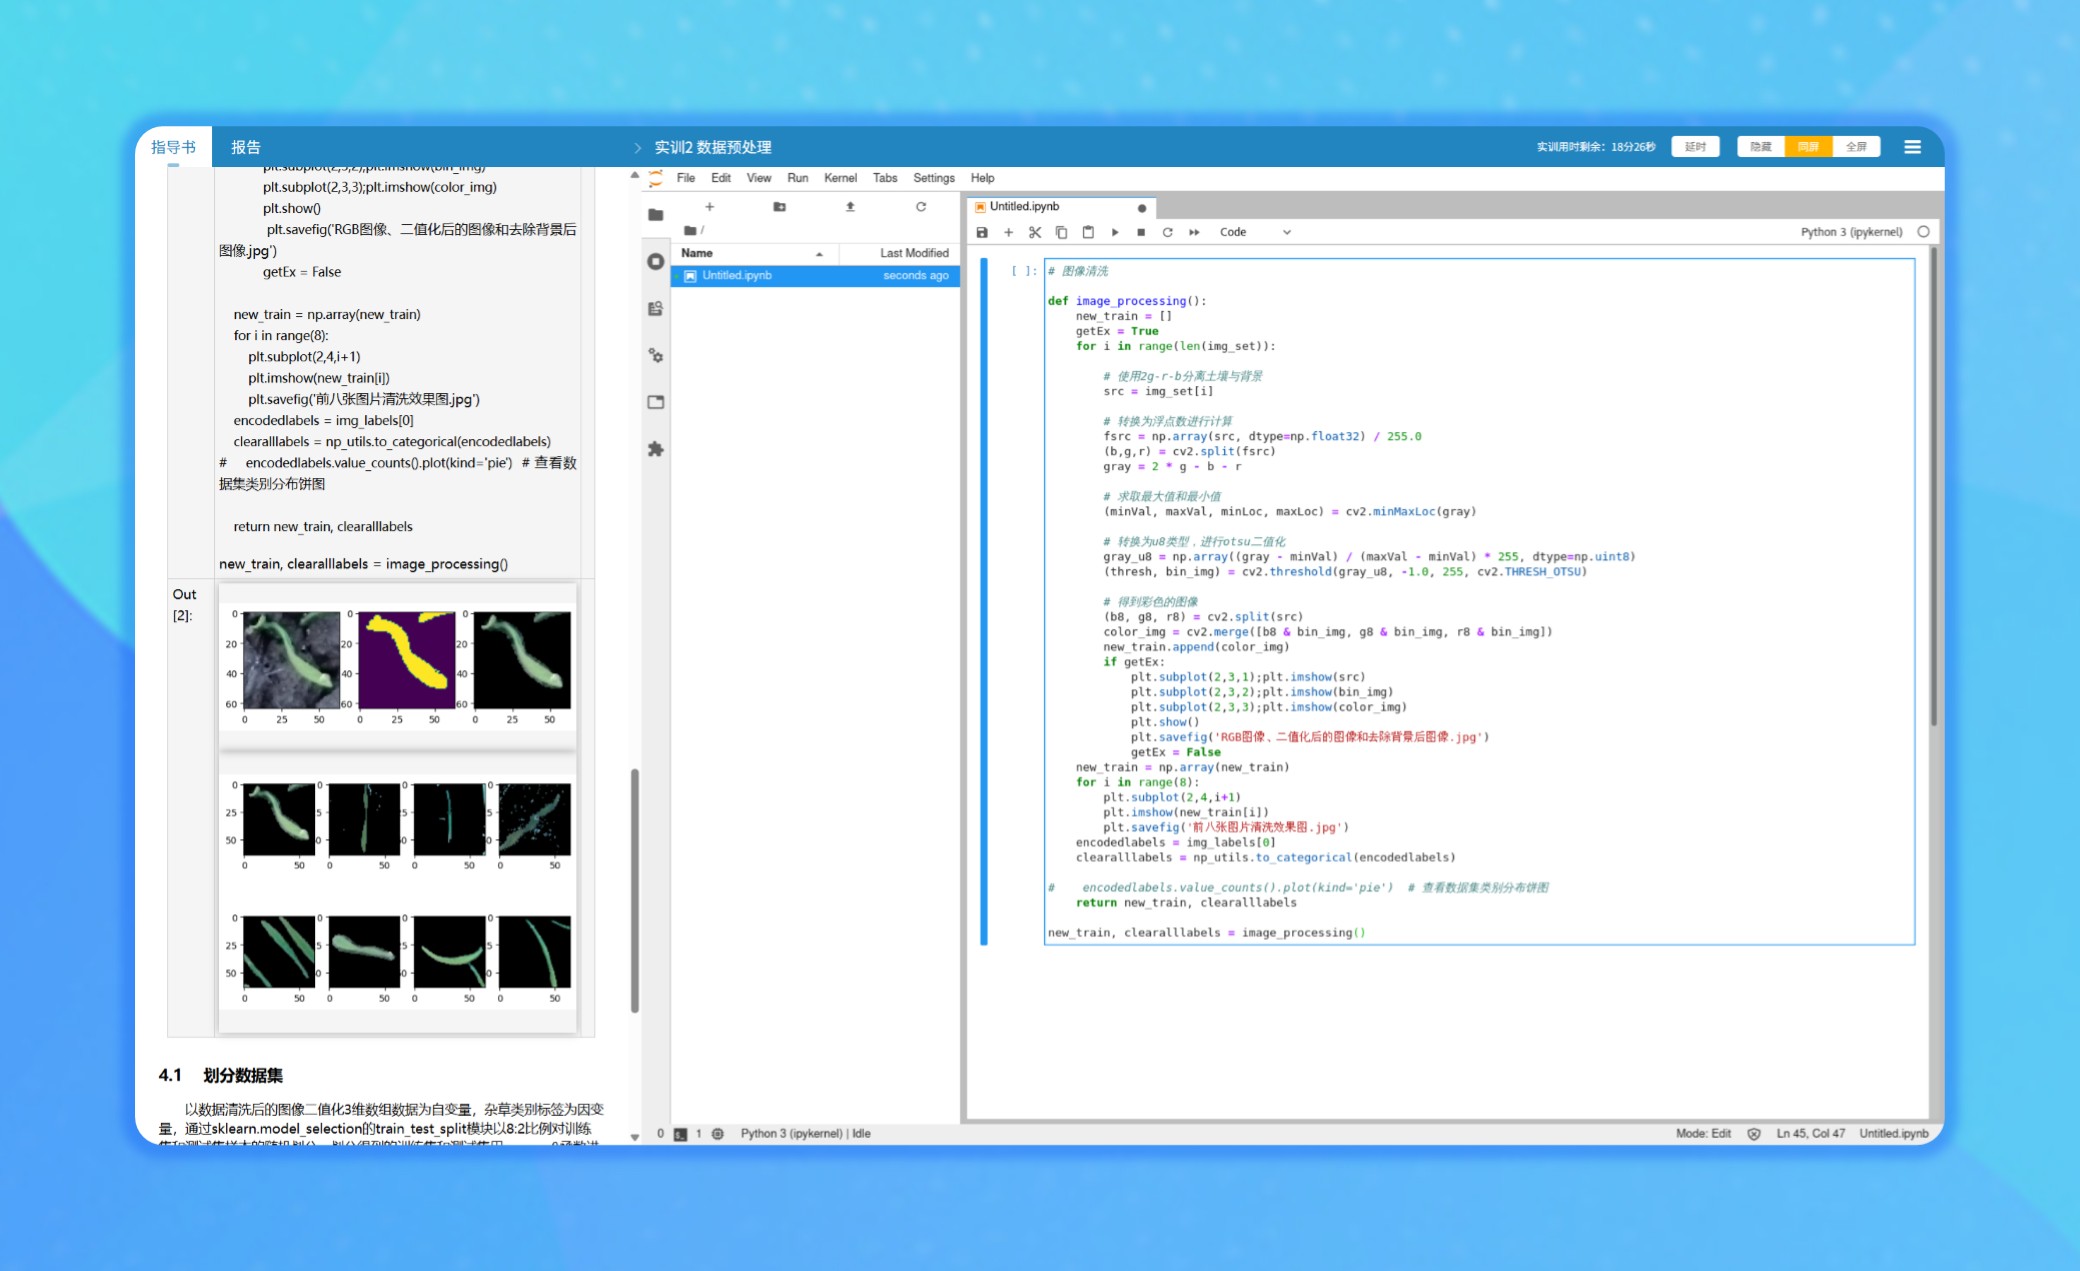The image size is (2080, 1271).
Task: Cut selected cell with the scissors icon
Action: pos(1035,232)
